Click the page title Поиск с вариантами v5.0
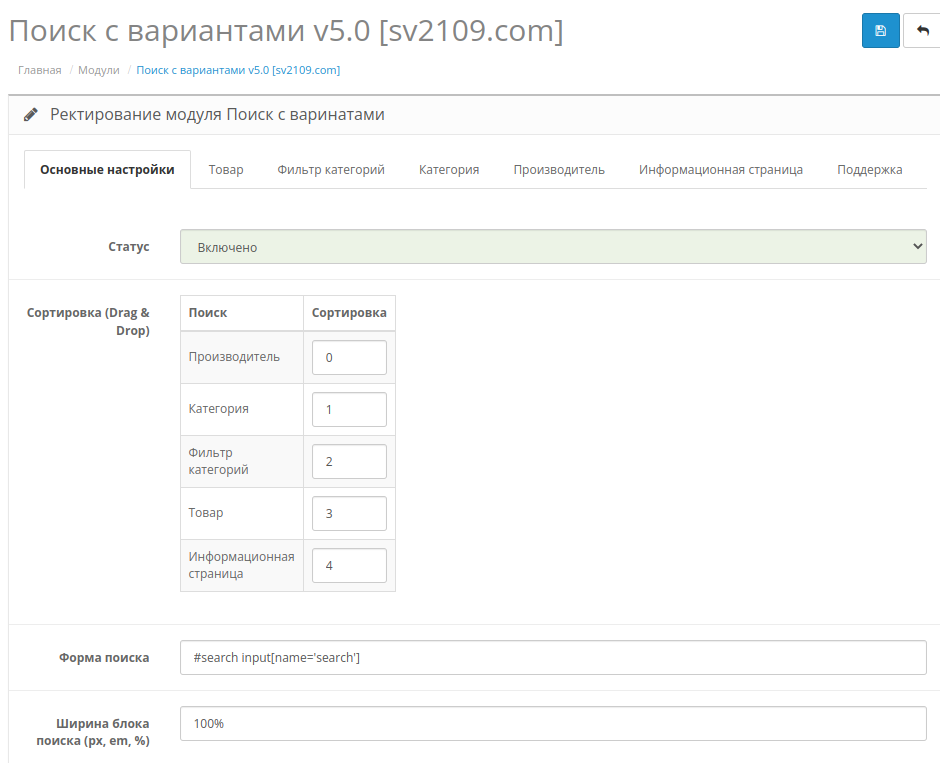 click(x=286, y=31)
